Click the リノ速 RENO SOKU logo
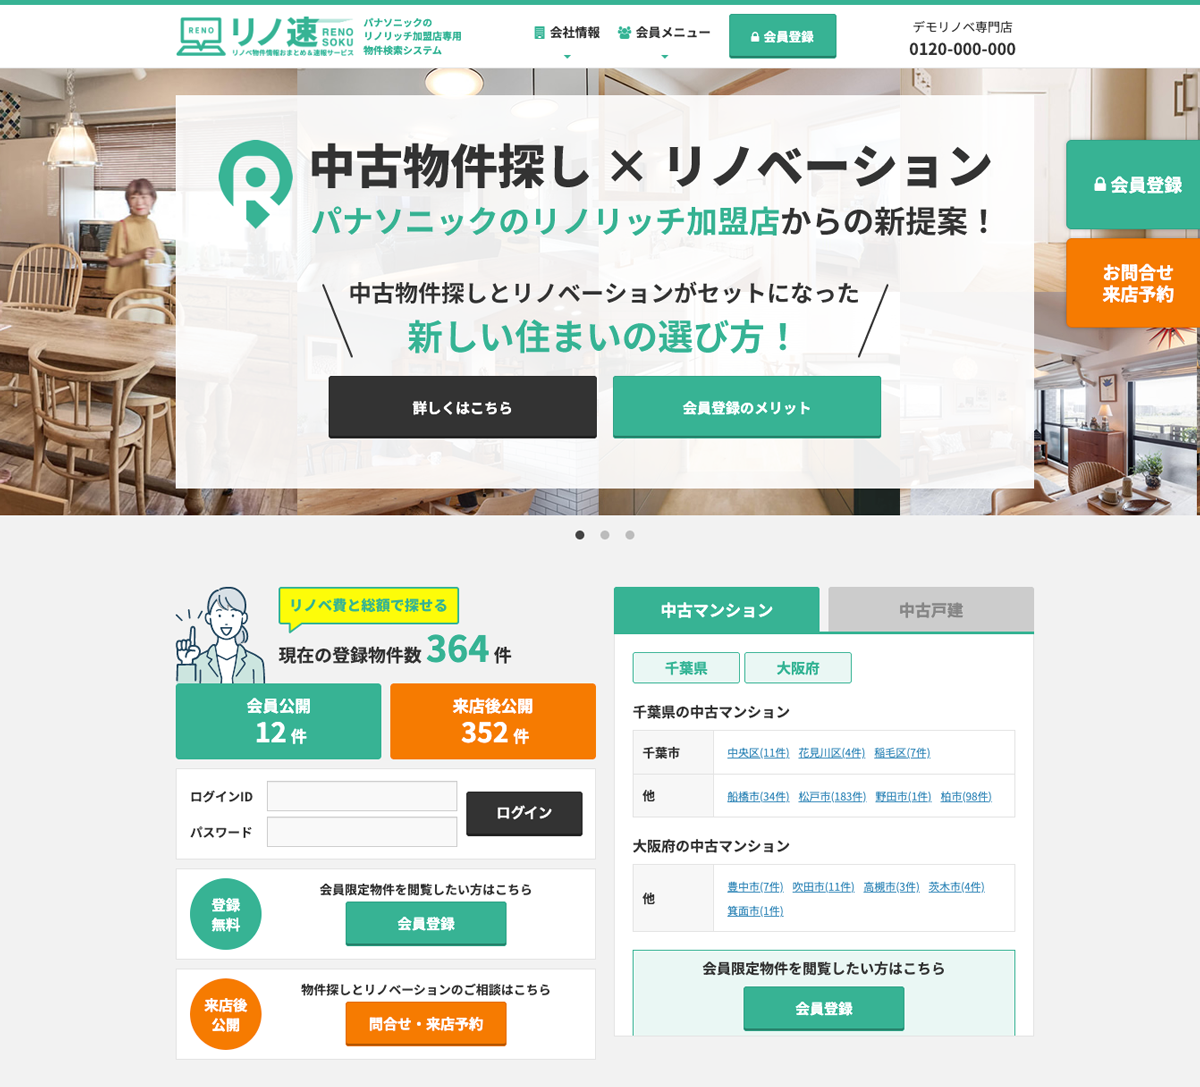This screenshot has height=1087, width=1200. tap(265, 36)
